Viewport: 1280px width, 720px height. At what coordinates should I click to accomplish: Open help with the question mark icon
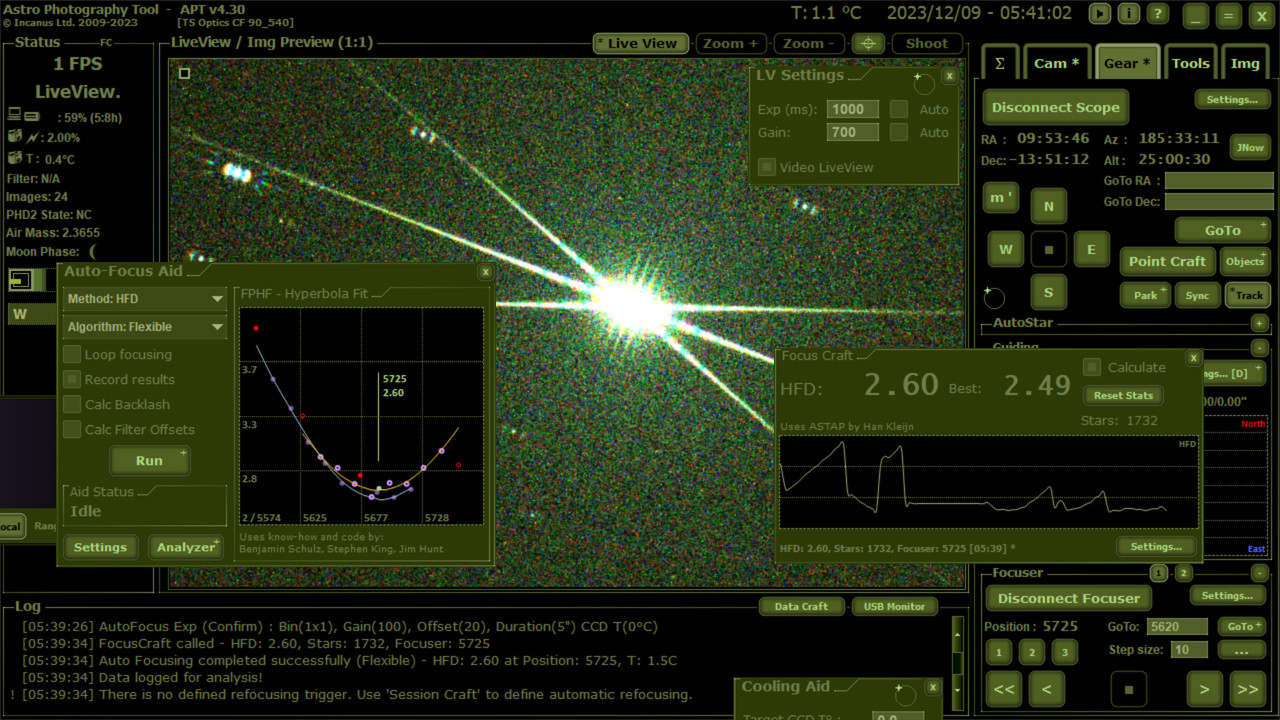(1157, 13)
